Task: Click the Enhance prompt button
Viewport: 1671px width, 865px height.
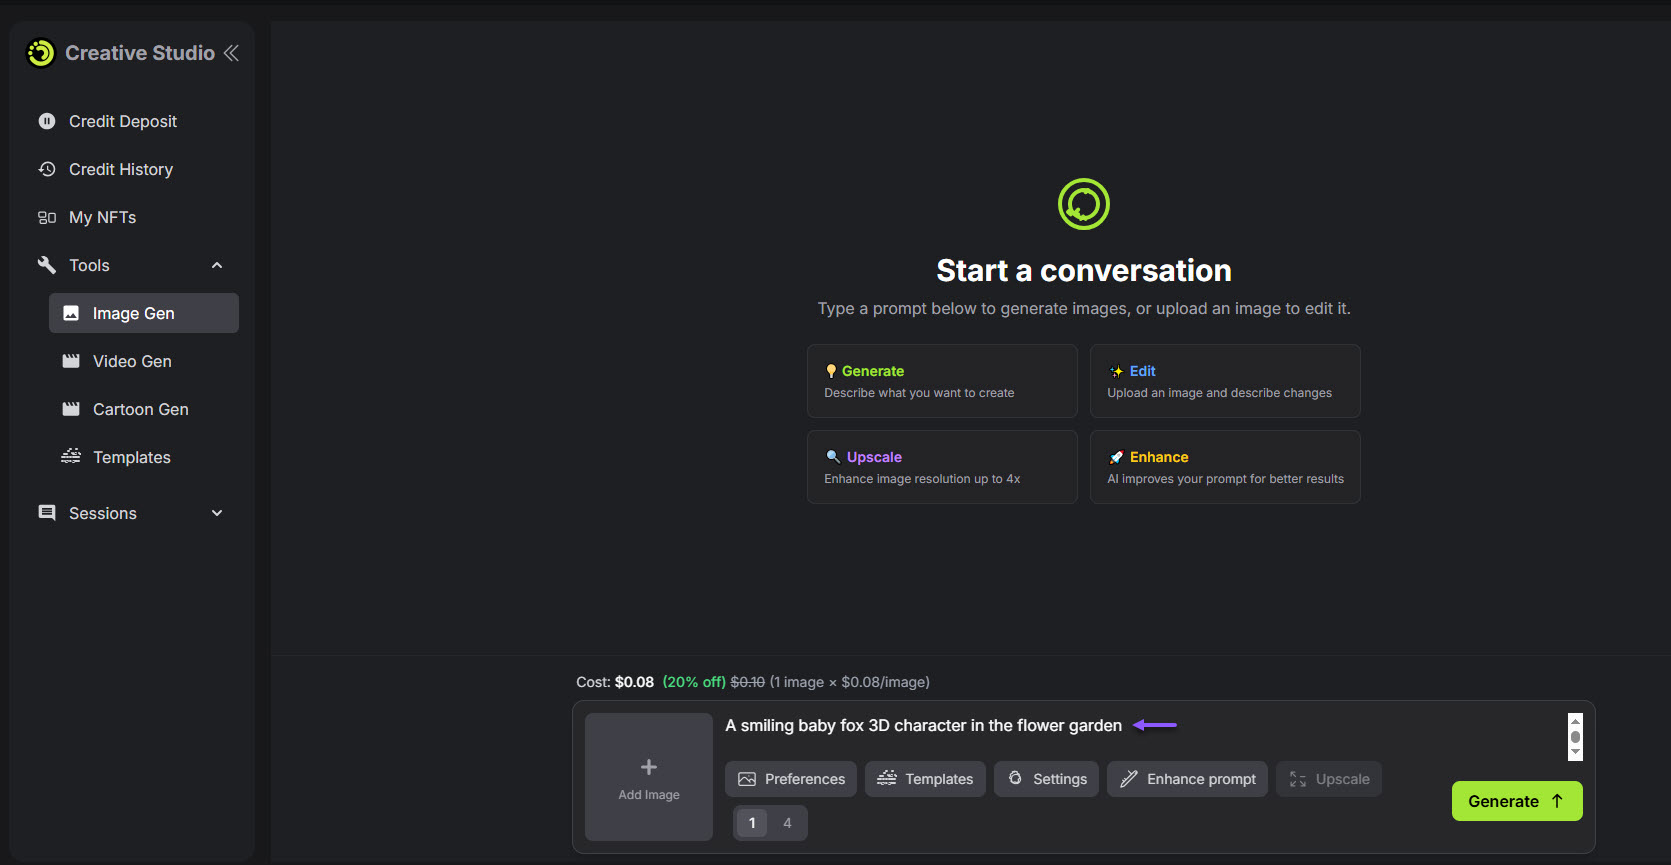Action: point(1187,779)
